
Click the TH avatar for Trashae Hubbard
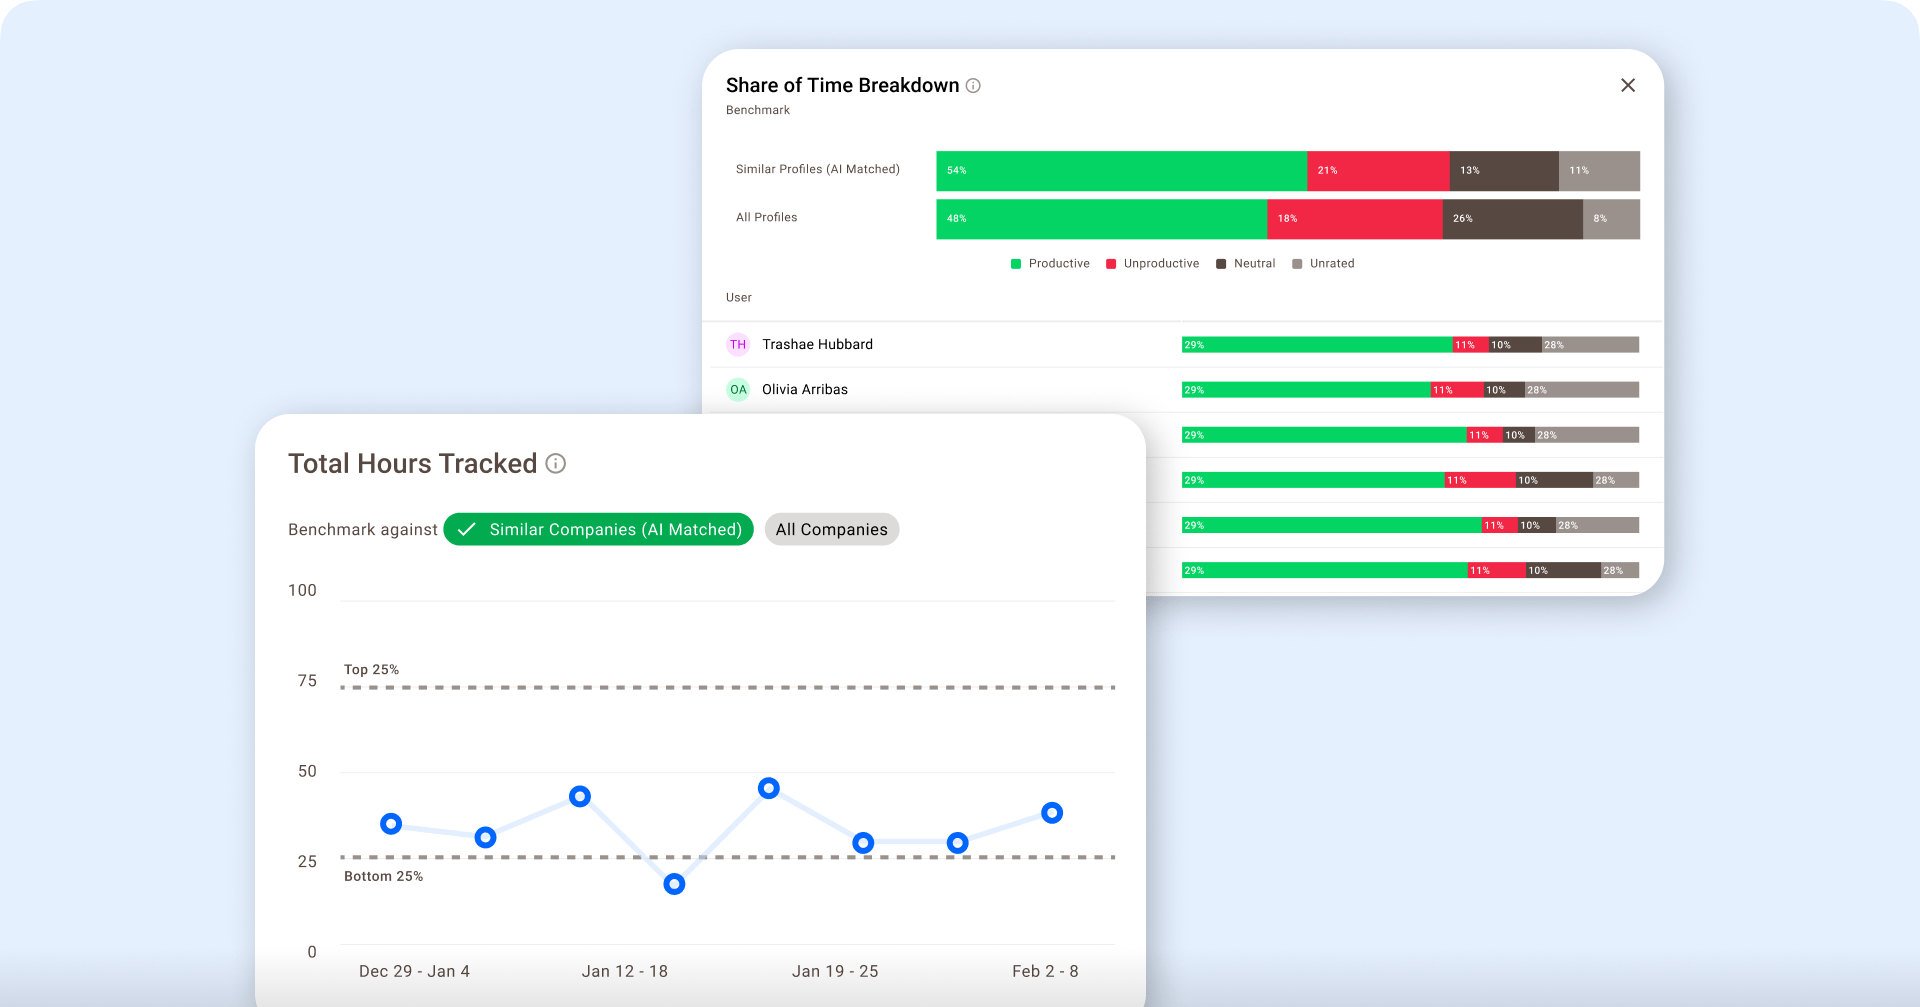pos(738,344)
